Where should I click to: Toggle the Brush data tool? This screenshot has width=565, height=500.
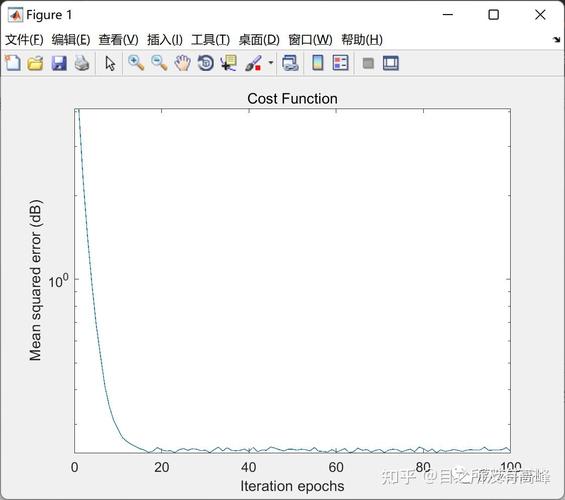253,63
